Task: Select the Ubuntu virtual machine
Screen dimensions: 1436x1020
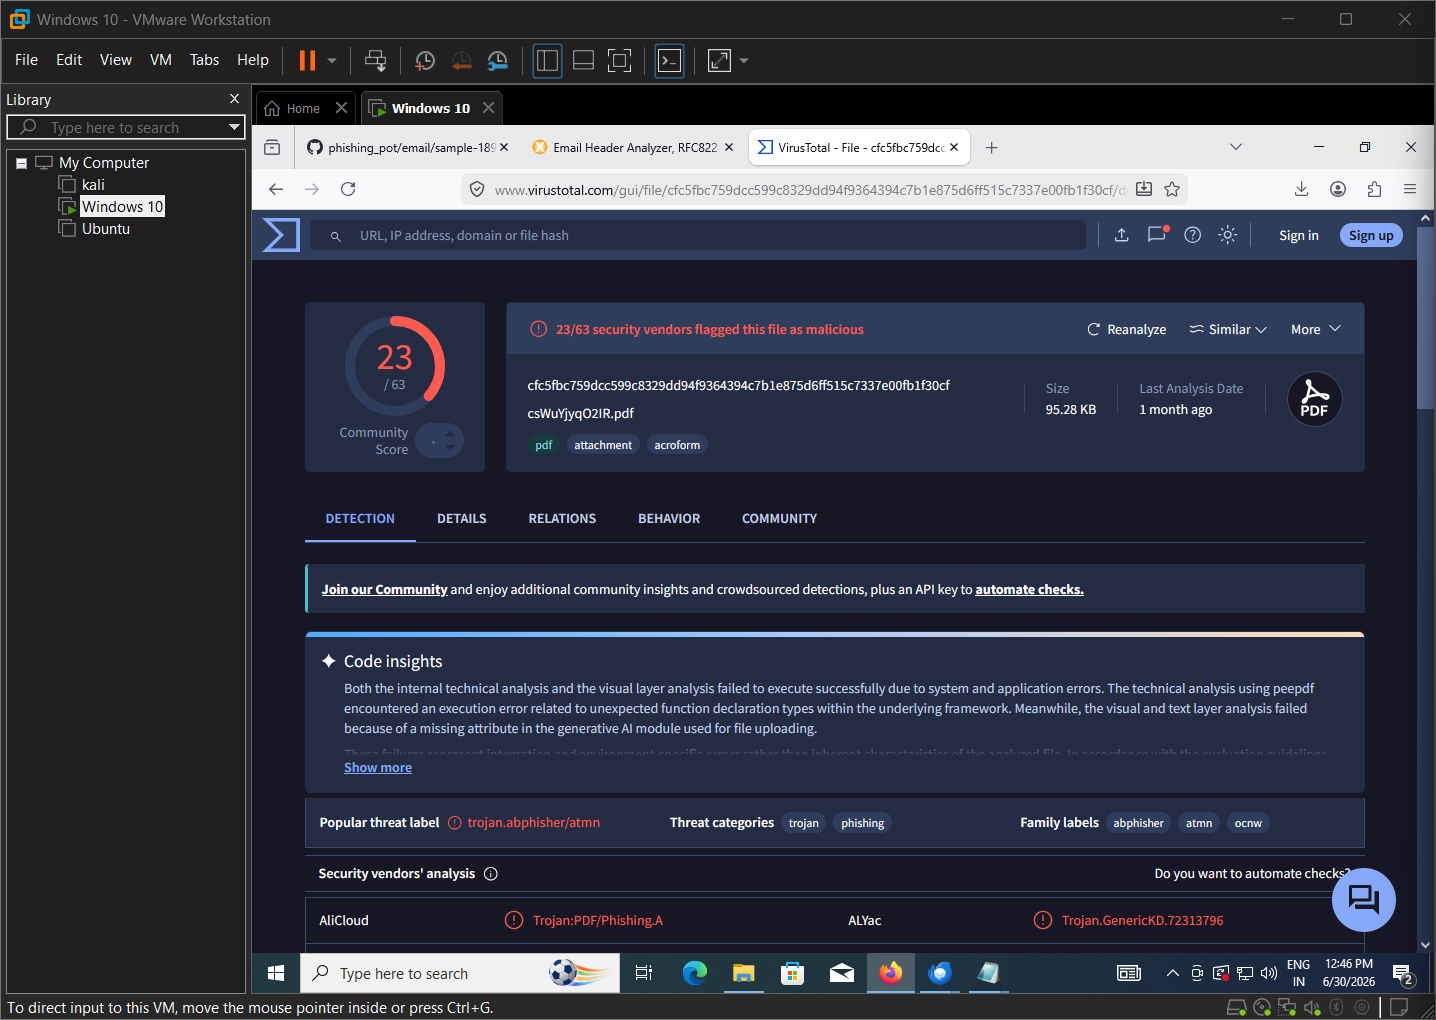Action: coord(106,228)
